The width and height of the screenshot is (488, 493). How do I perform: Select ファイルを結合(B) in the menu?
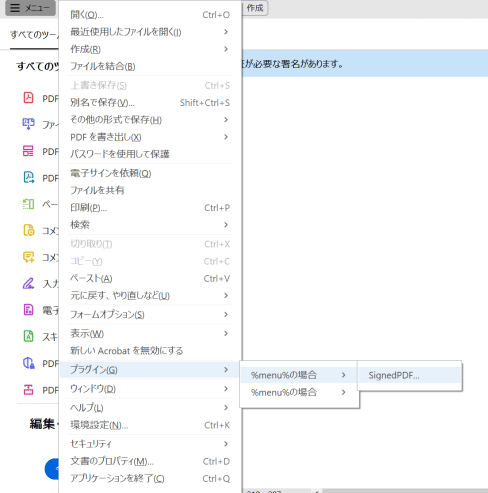[x=150, y=66]
